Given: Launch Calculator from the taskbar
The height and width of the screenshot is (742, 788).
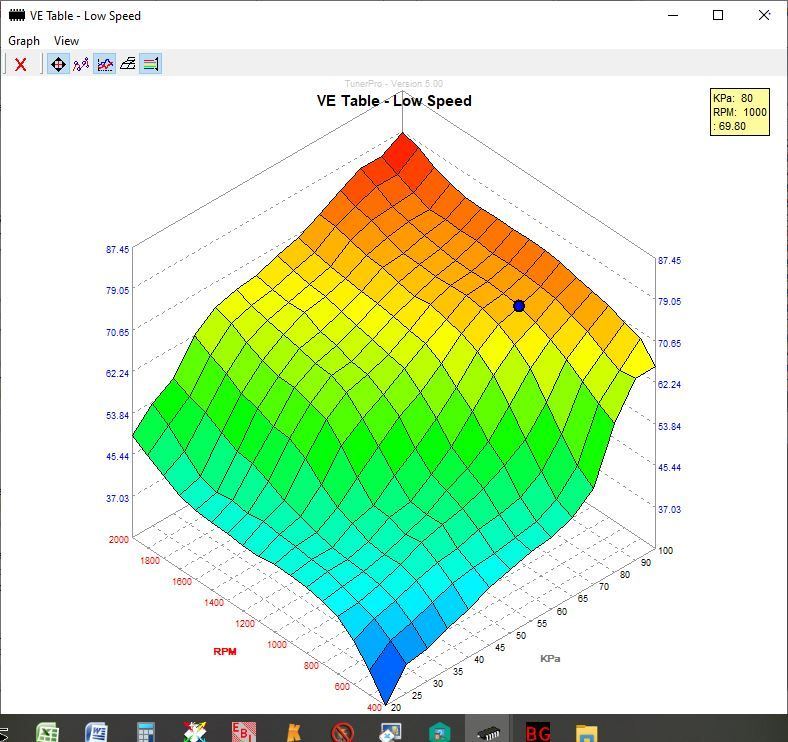Looking at the screenshot, I should [146, 731].
